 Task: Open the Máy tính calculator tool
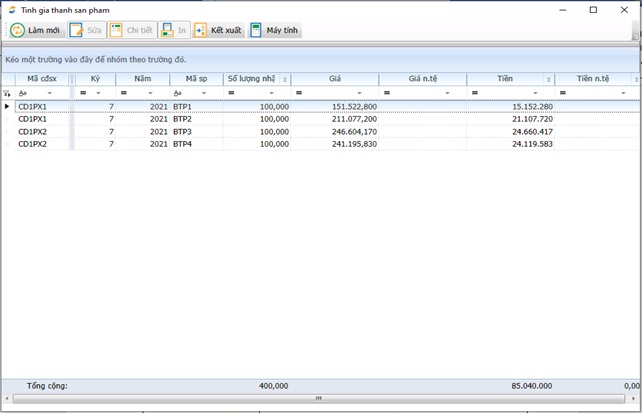(256, 31)
